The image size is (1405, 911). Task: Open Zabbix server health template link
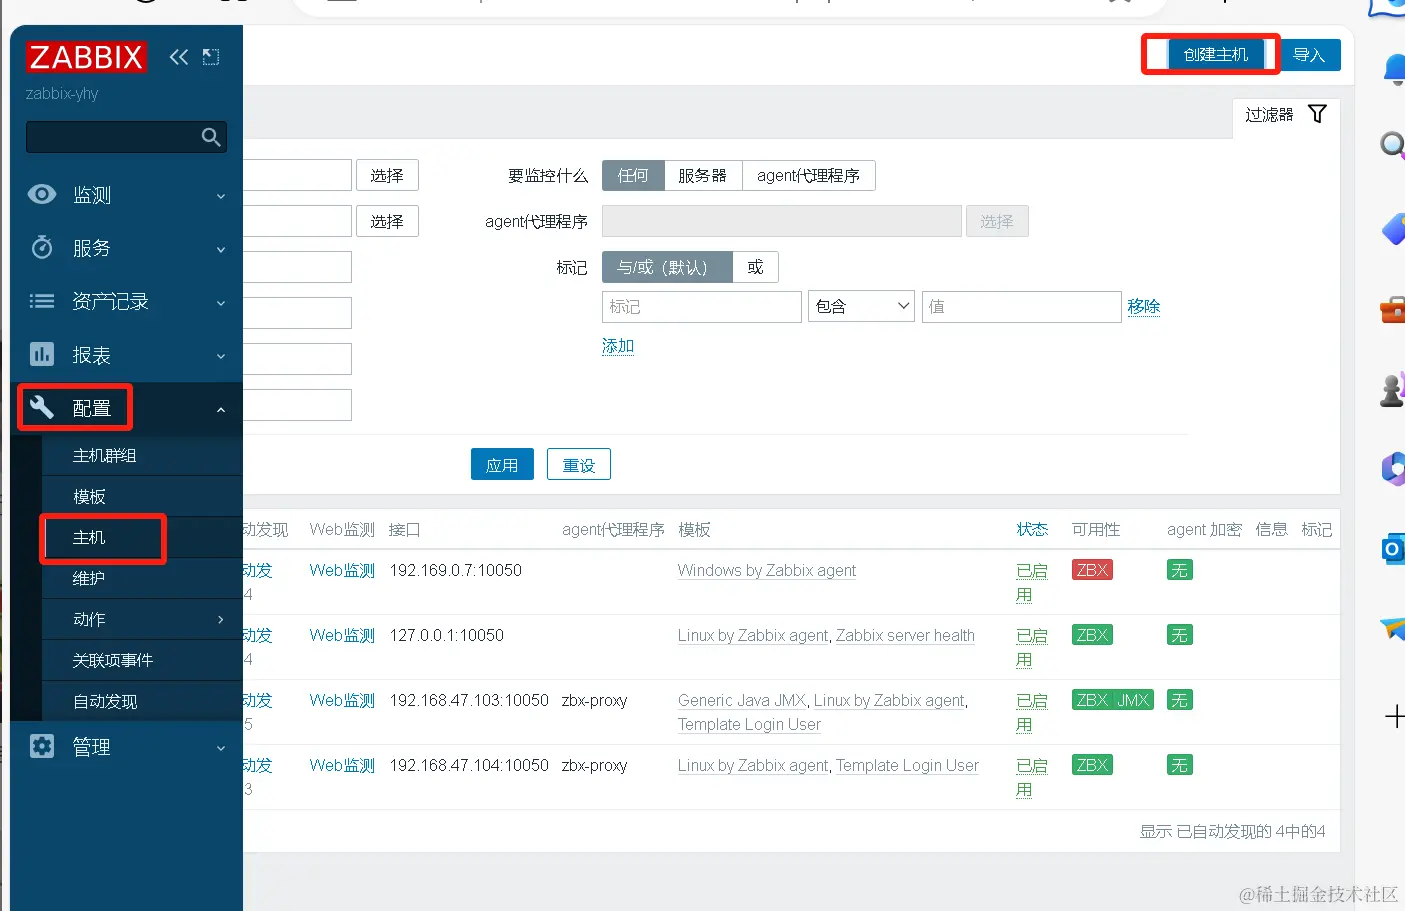pos(905,635)
